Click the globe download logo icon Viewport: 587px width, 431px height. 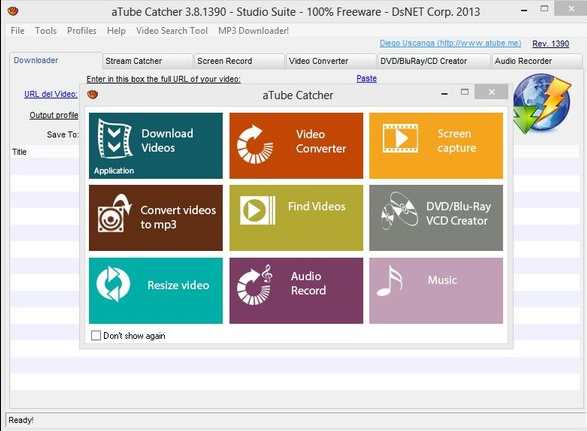(x=541, y=104)
